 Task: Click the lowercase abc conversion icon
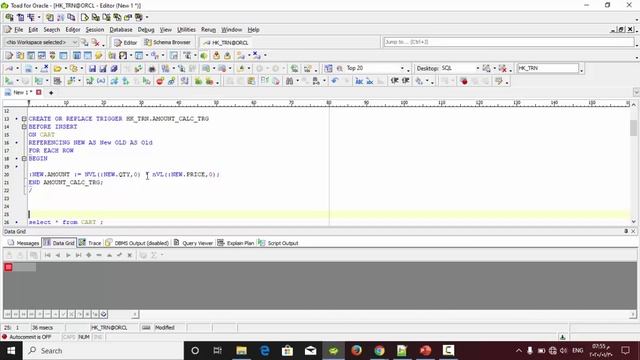(370, 81)
